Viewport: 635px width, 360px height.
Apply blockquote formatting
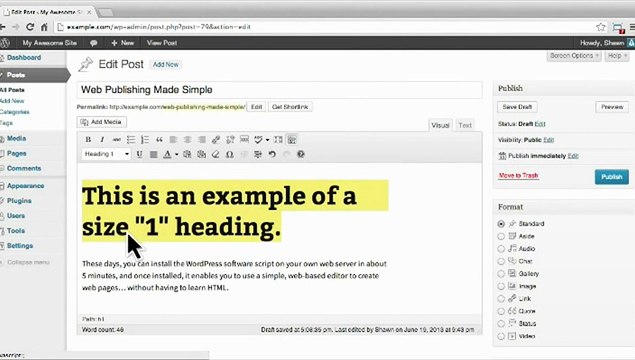pos(159,140)
